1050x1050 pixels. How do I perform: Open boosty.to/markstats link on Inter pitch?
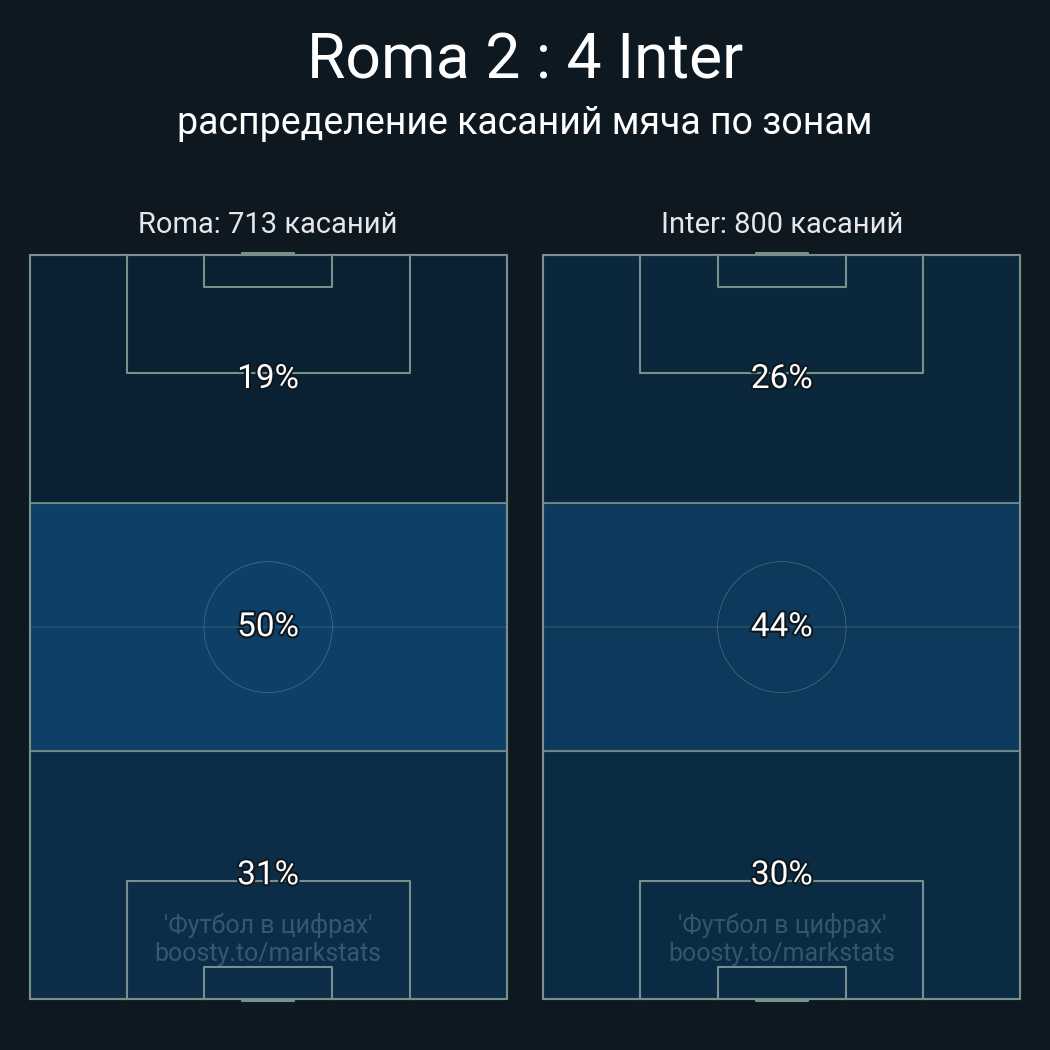(x=781, y=952)
